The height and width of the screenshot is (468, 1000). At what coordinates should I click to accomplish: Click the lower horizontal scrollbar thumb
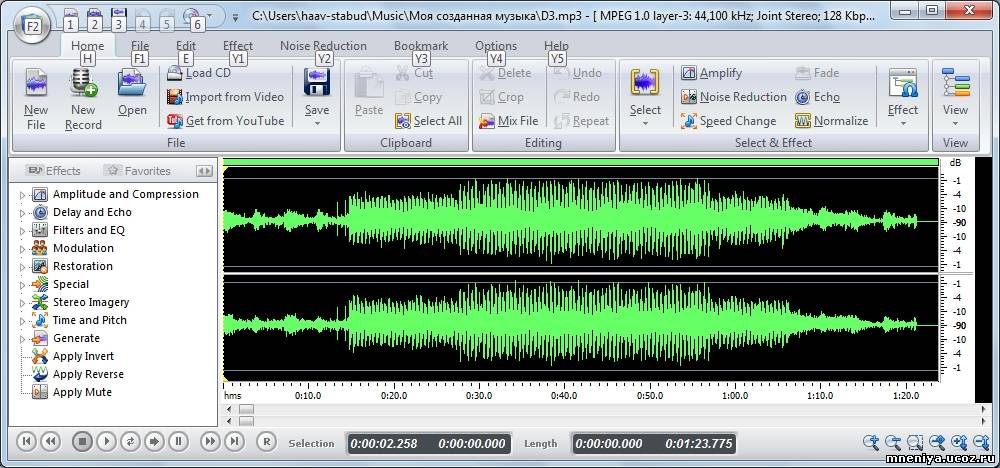[246, 421]
